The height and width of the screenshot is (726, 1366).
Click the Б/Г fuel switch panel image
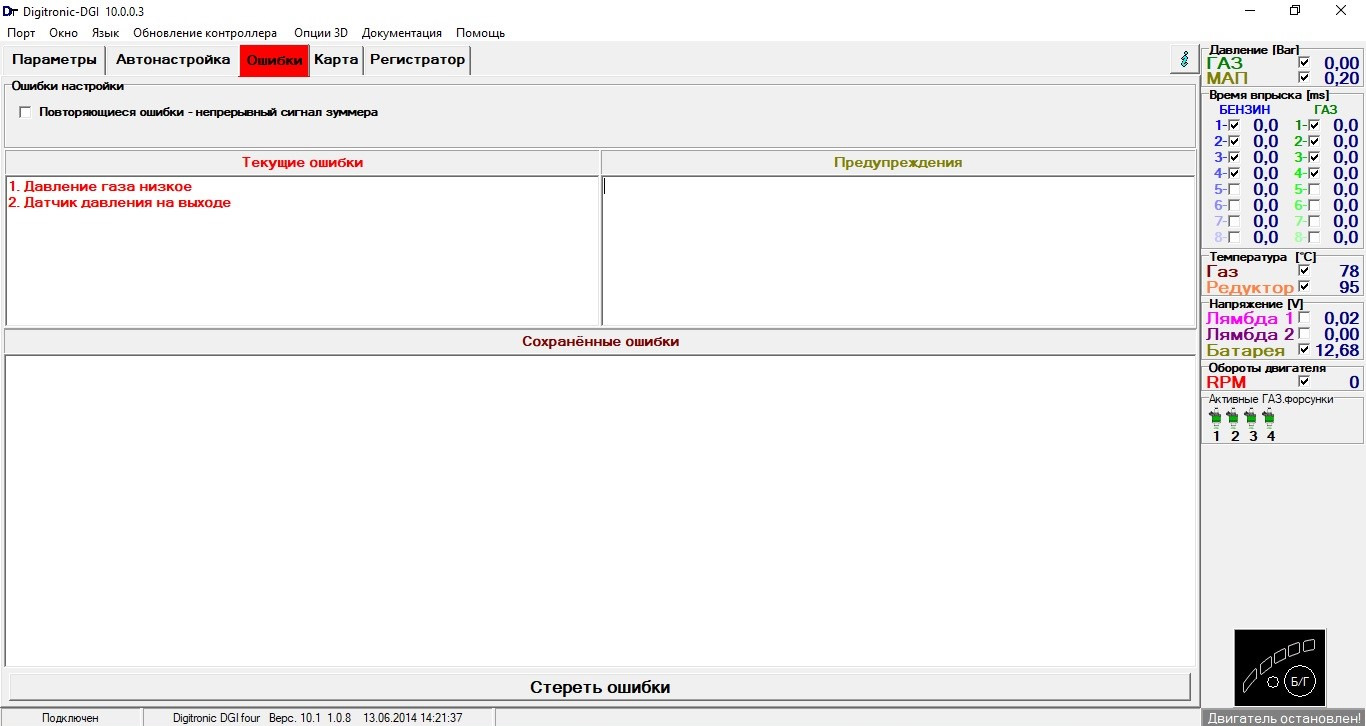click(1280, 667)
